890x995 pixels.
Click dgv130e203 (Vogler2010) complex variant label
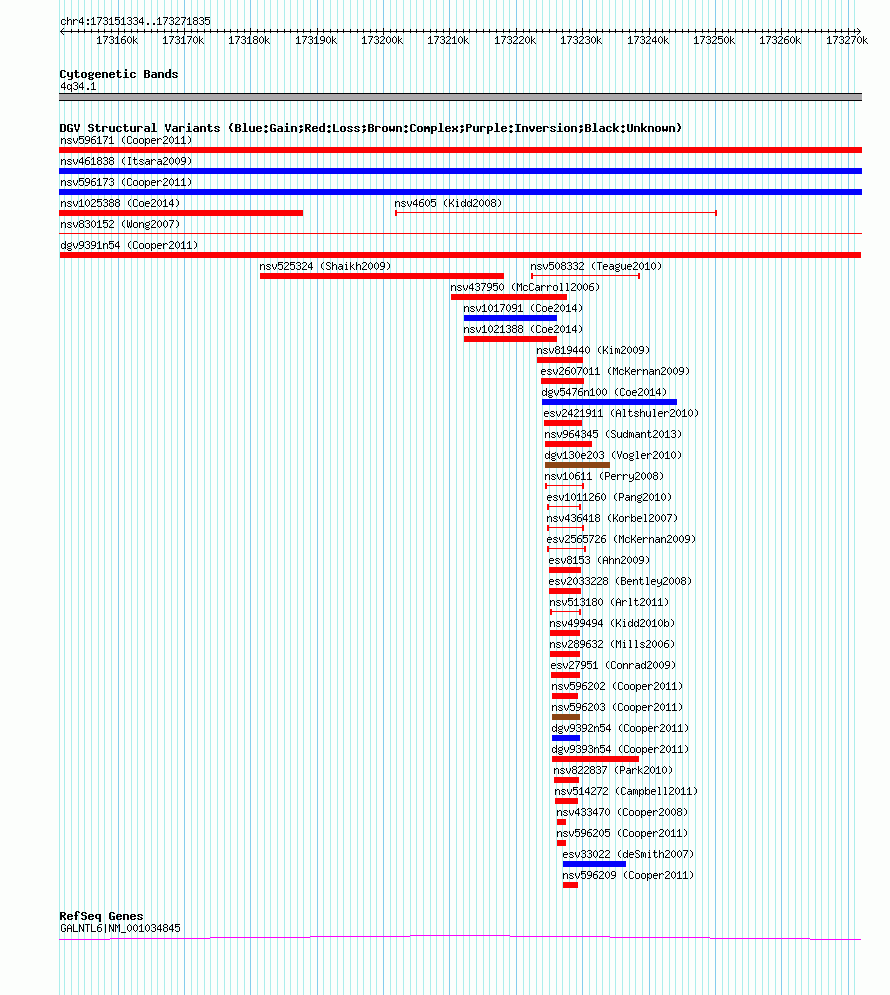(x=613, y=455)
